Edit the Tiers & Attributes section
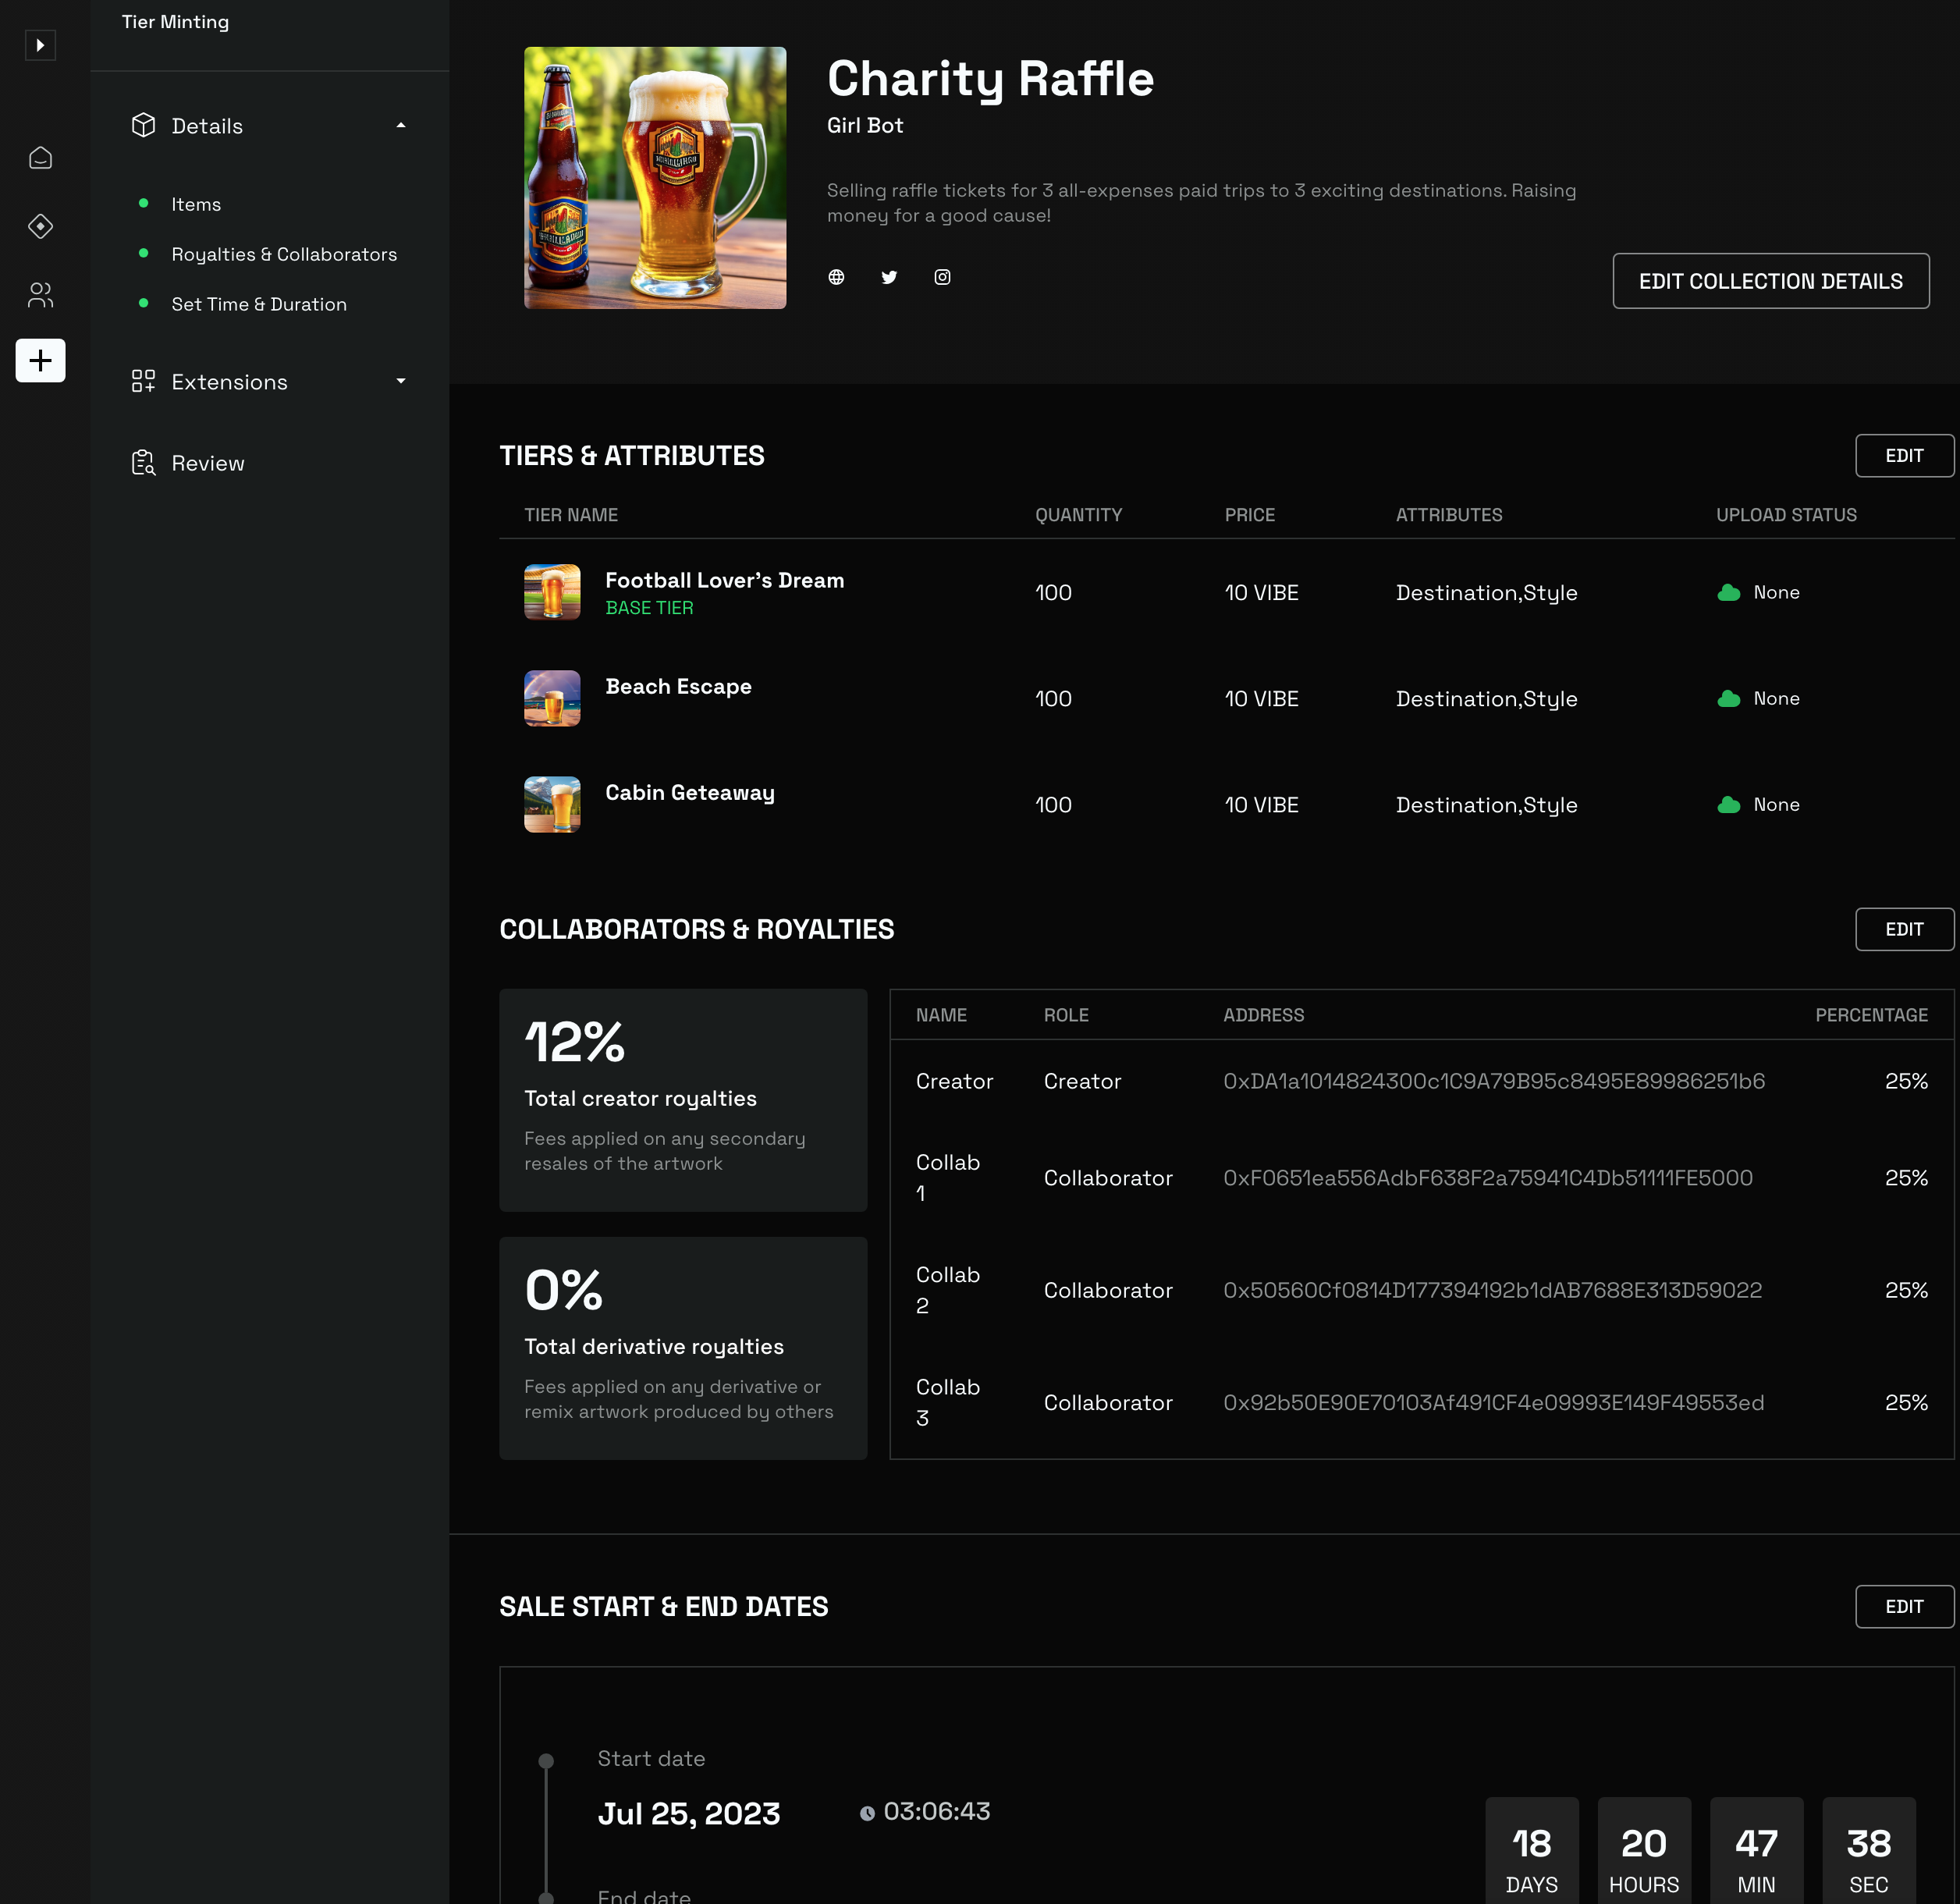Screen dimensions: 1960x1904 (1903, 456)
